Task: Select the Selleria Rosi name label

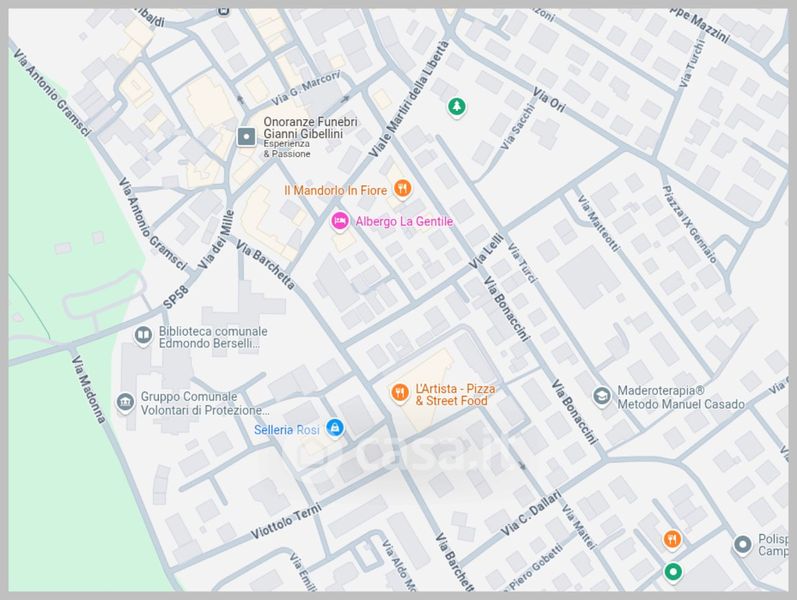Action: tap(286, 430)
